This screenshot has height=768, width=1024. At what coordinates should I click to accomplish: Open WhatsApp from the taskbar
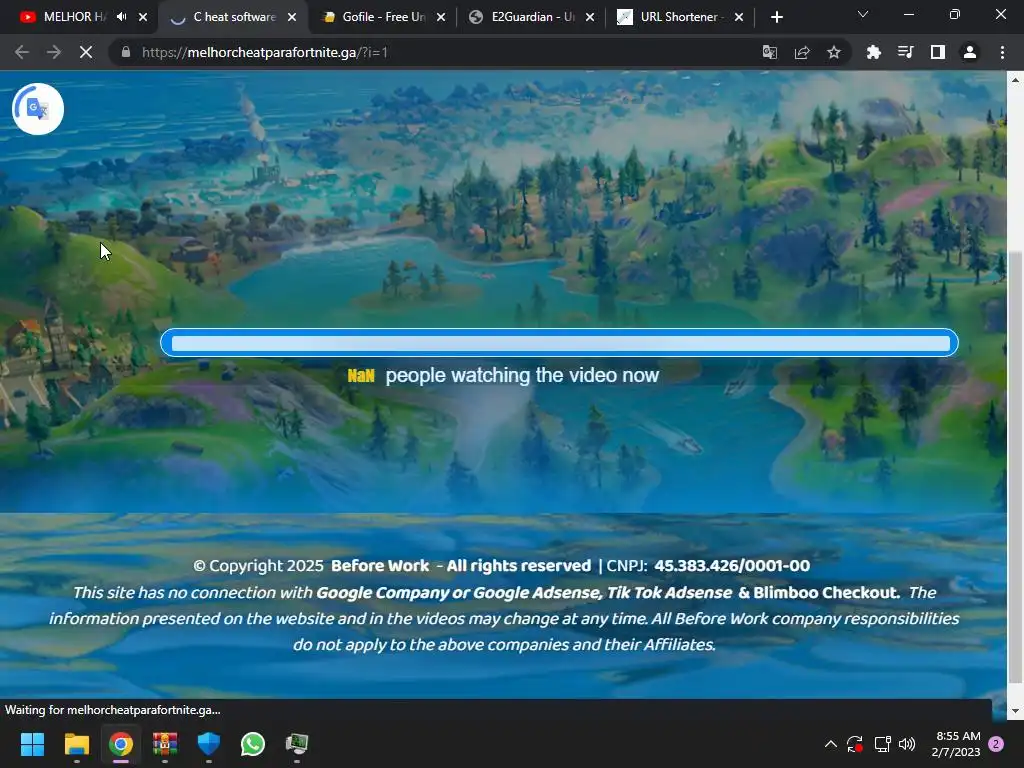[x=253, y=743]
